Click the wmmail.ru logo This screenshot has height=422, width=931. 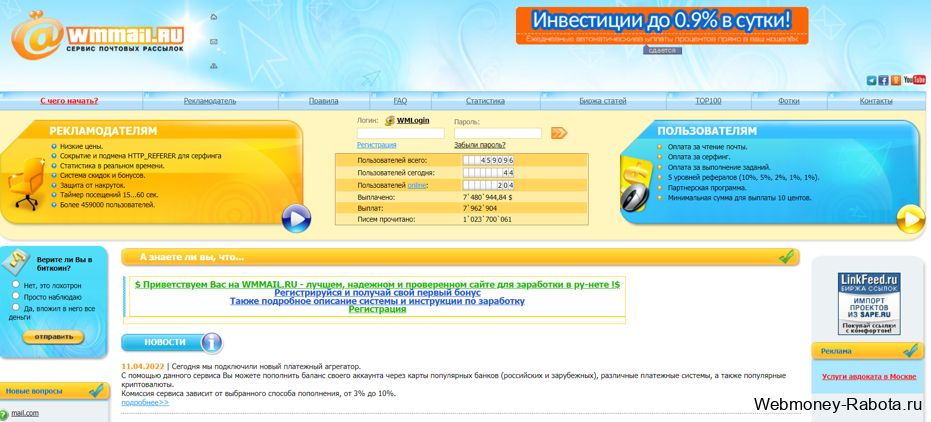click(x=98, y=34)
